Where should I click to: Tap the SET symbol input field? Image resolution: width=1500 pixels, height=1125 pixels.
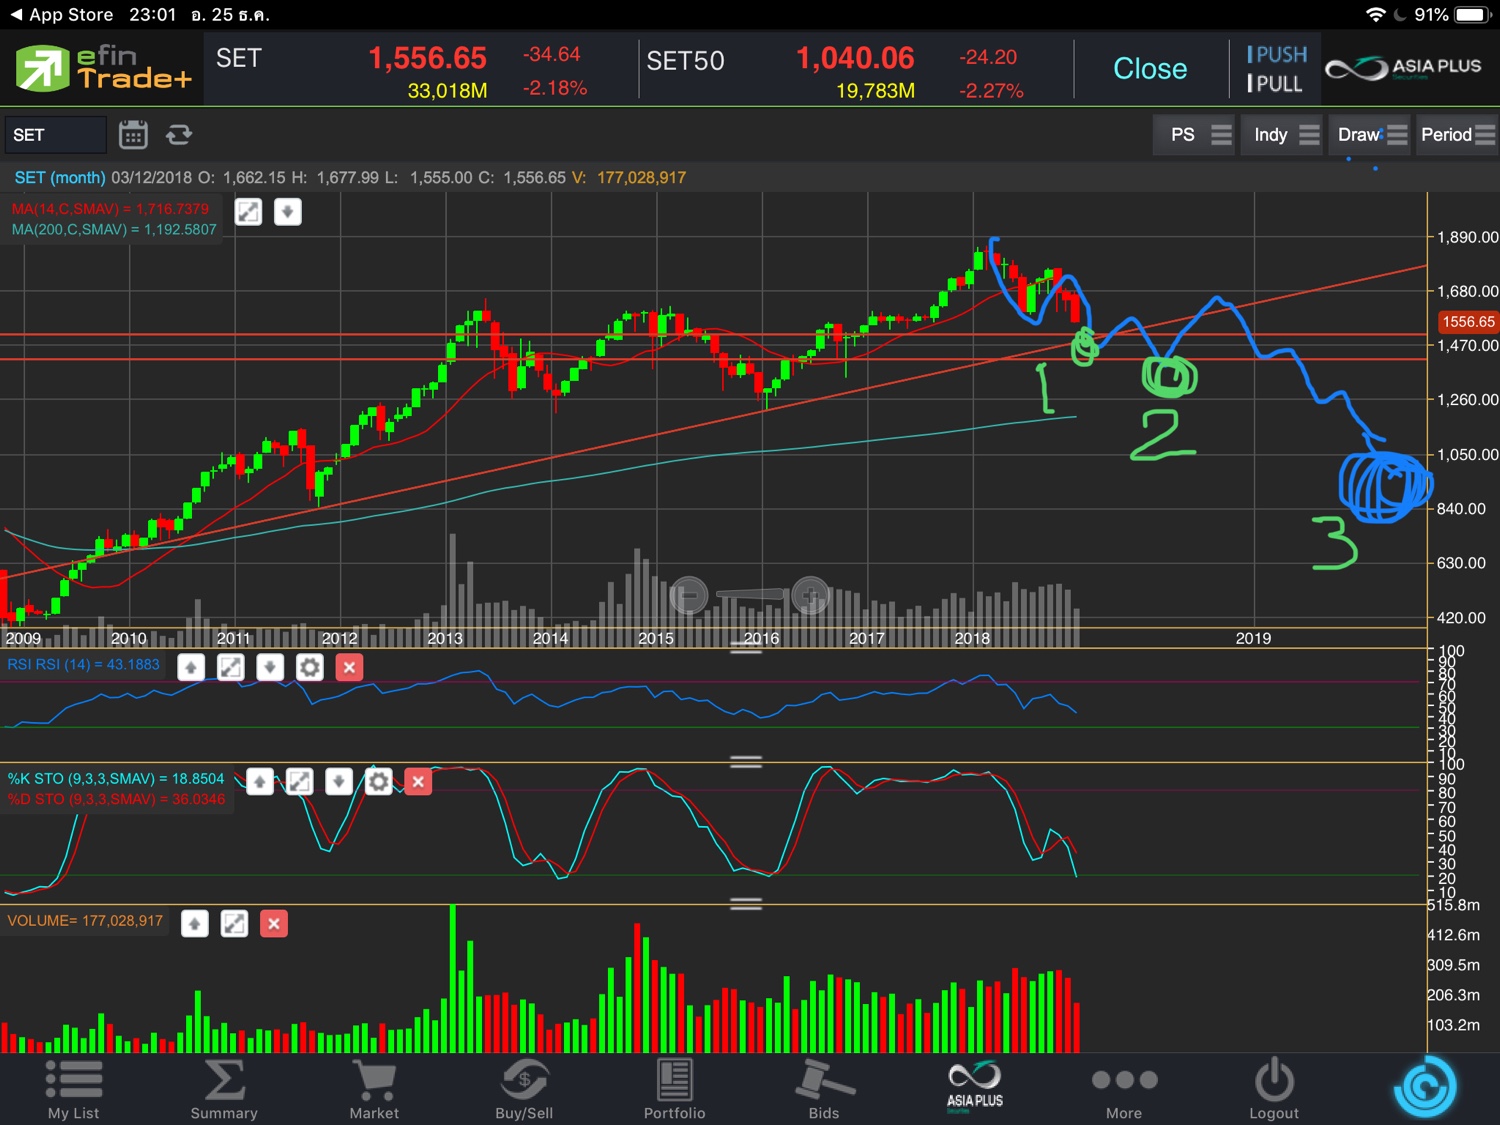[55, 135]
